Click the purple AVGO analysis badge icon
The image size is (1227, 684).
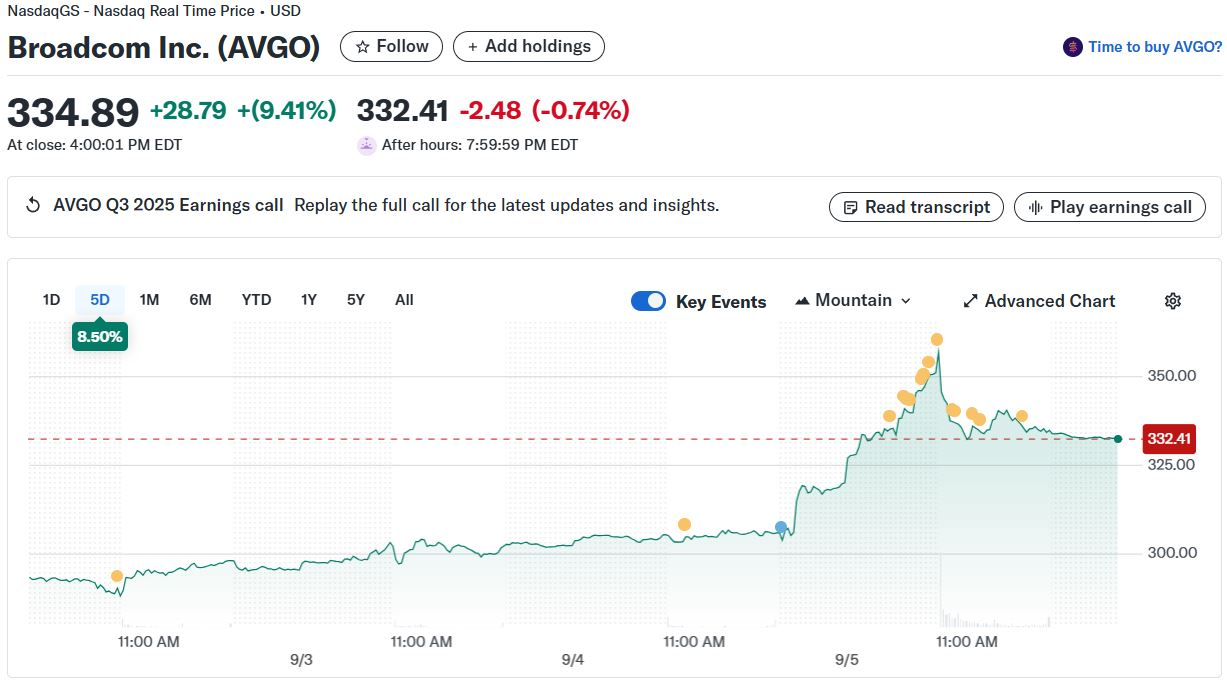[1073, 47]
